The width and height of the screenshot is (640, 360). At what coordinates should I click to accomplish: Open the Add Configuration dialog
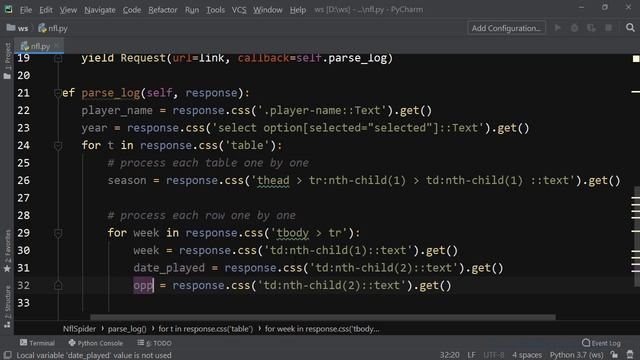[x=506, y=28]
